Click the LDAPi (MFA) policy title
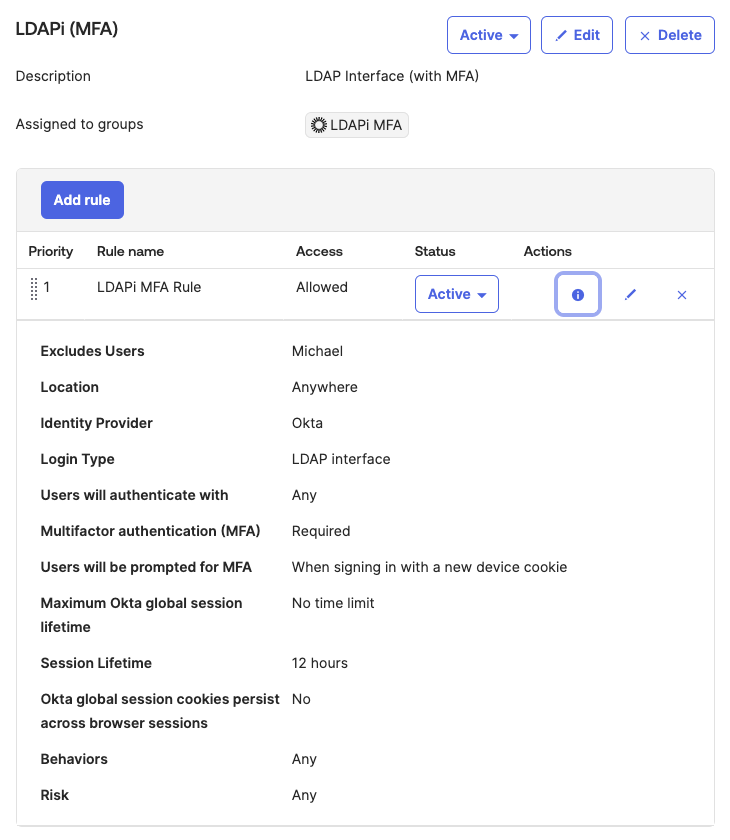730x840 pixels. tap(67, 29)
